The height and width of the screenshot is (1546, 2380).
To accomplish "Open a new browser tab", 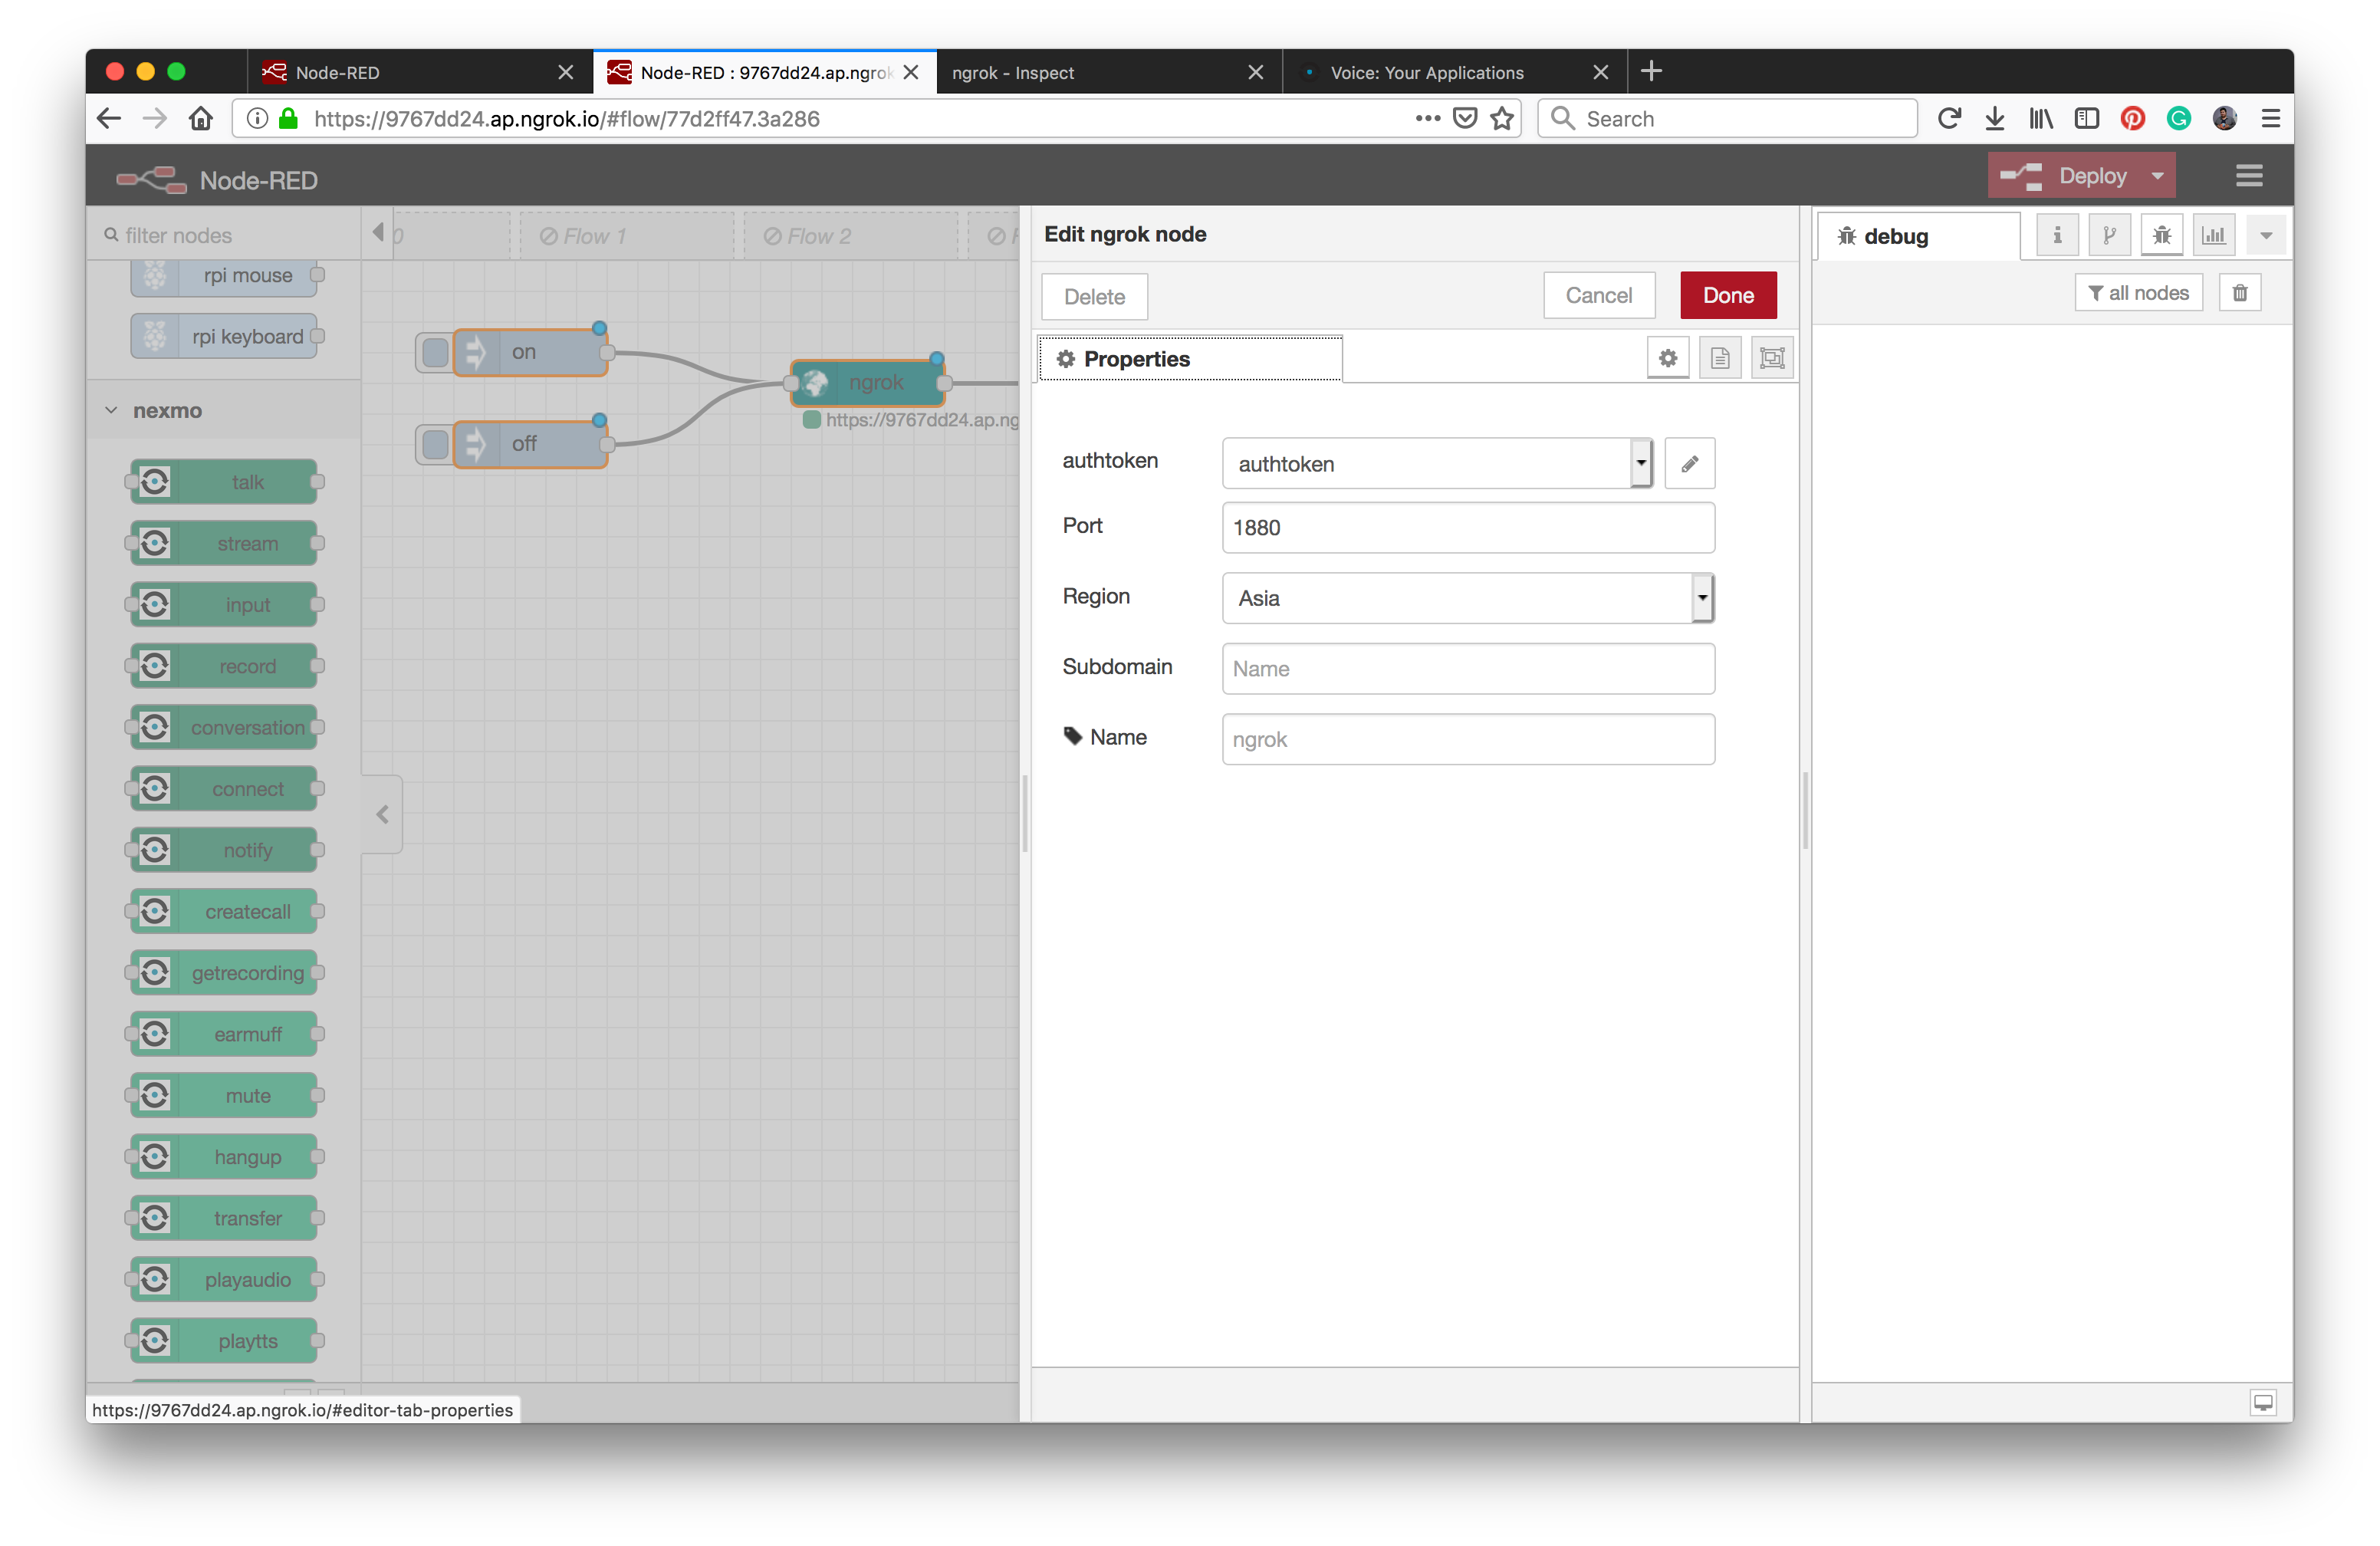I will point(1651,71).
